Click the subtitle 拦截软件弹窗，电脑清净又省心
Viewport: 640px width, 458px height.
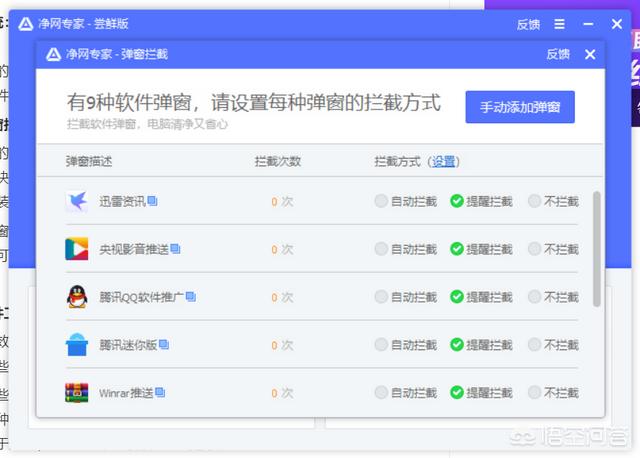coord(147,124)
